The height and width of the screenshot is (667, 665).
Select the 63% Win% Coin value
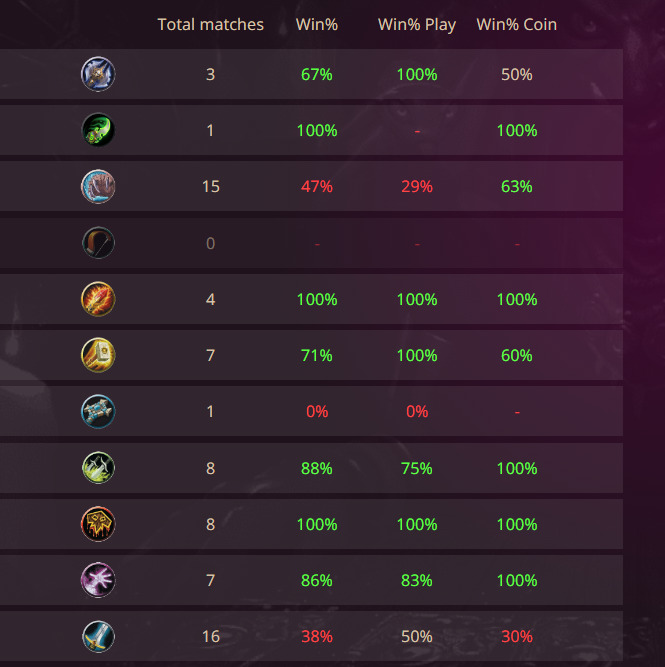pos(517,186)
